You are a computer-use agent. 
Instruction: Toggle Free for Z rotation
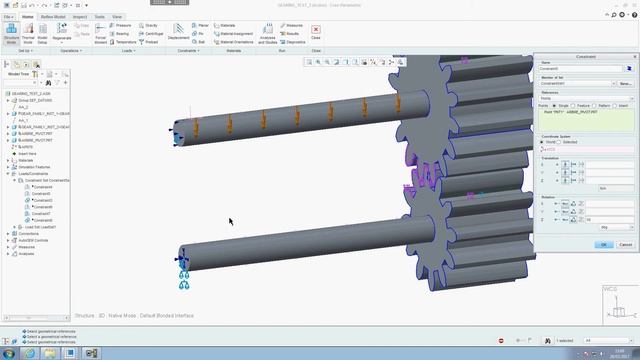556,220
